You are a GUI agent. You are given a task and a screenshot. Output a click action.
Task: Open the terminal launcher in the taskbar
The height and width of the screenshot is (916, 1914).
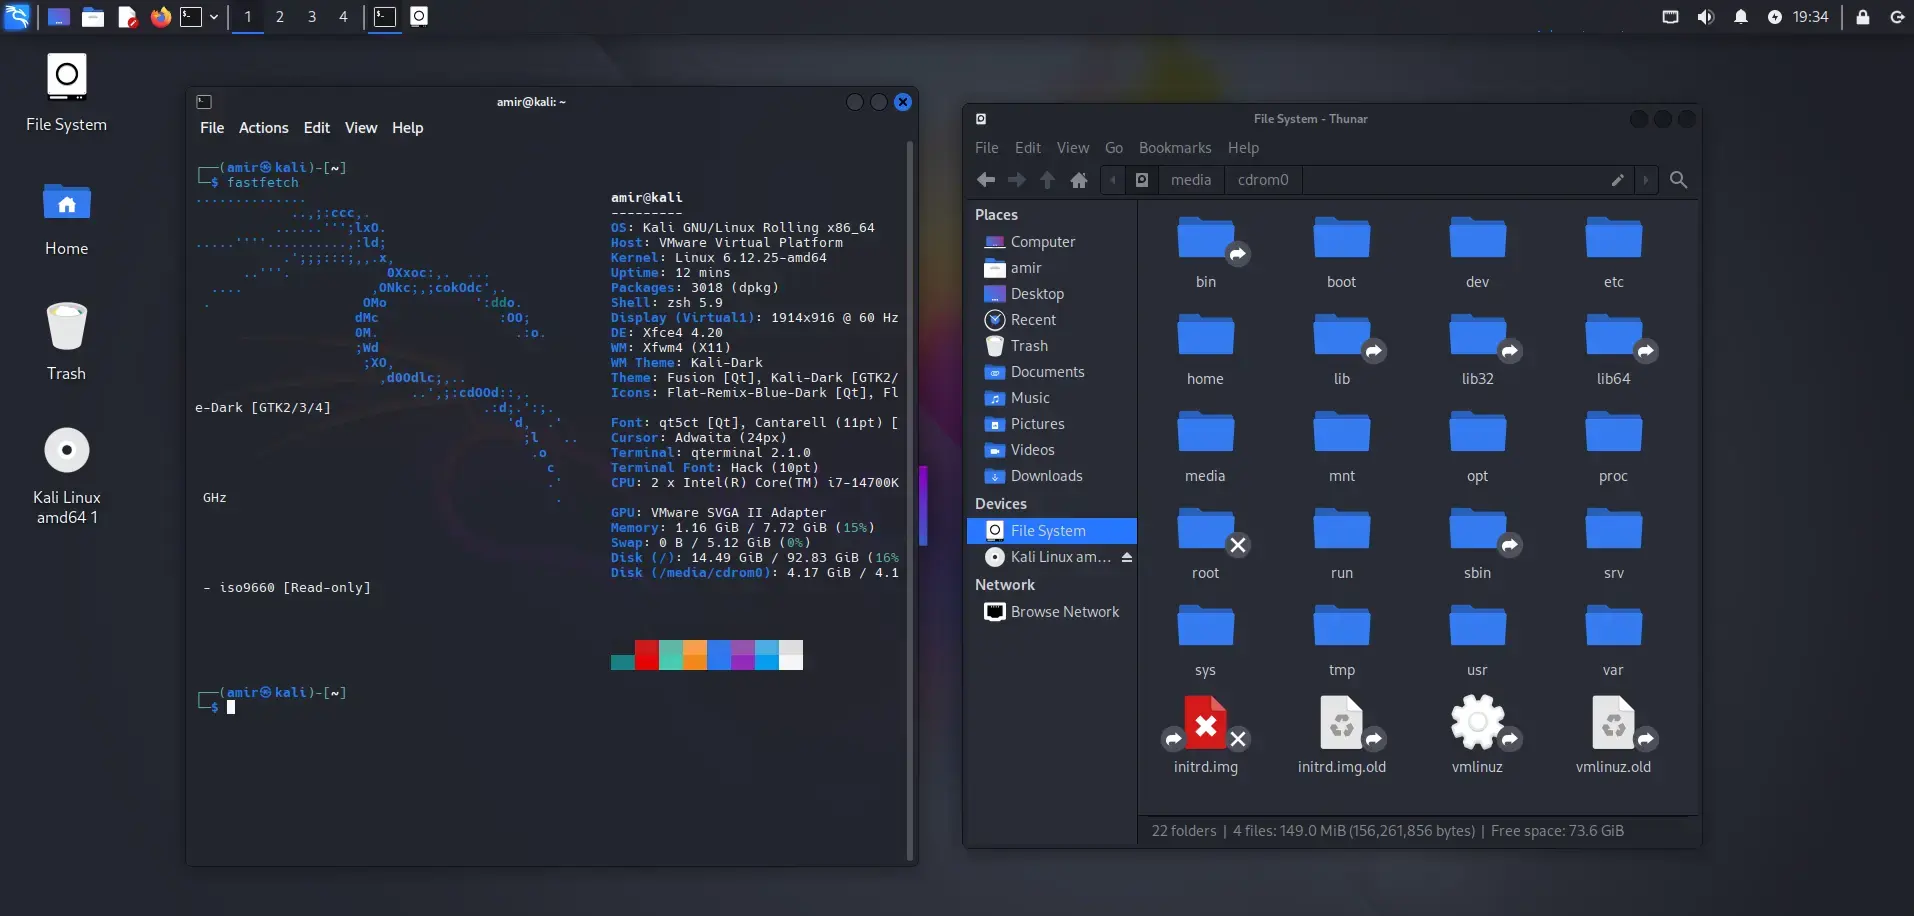pos(190,17)
